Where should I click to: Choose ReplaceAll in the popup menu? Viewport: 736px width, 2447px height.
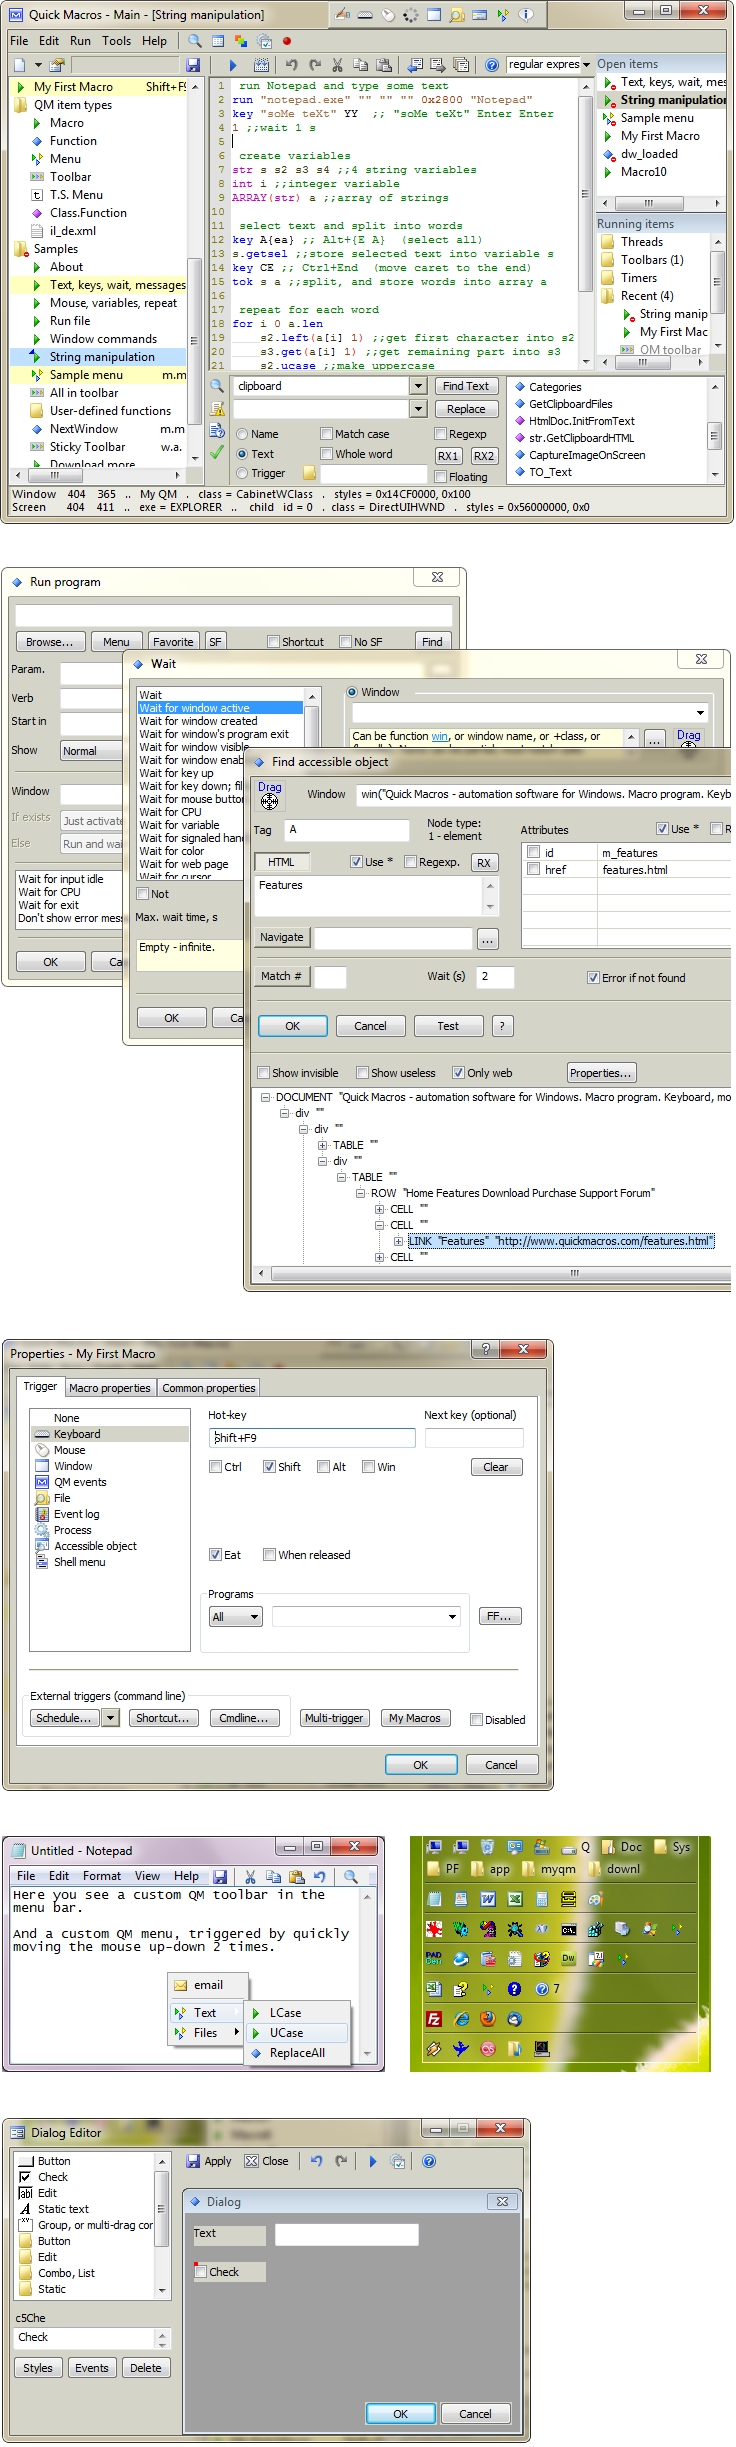pos(297,2053)
